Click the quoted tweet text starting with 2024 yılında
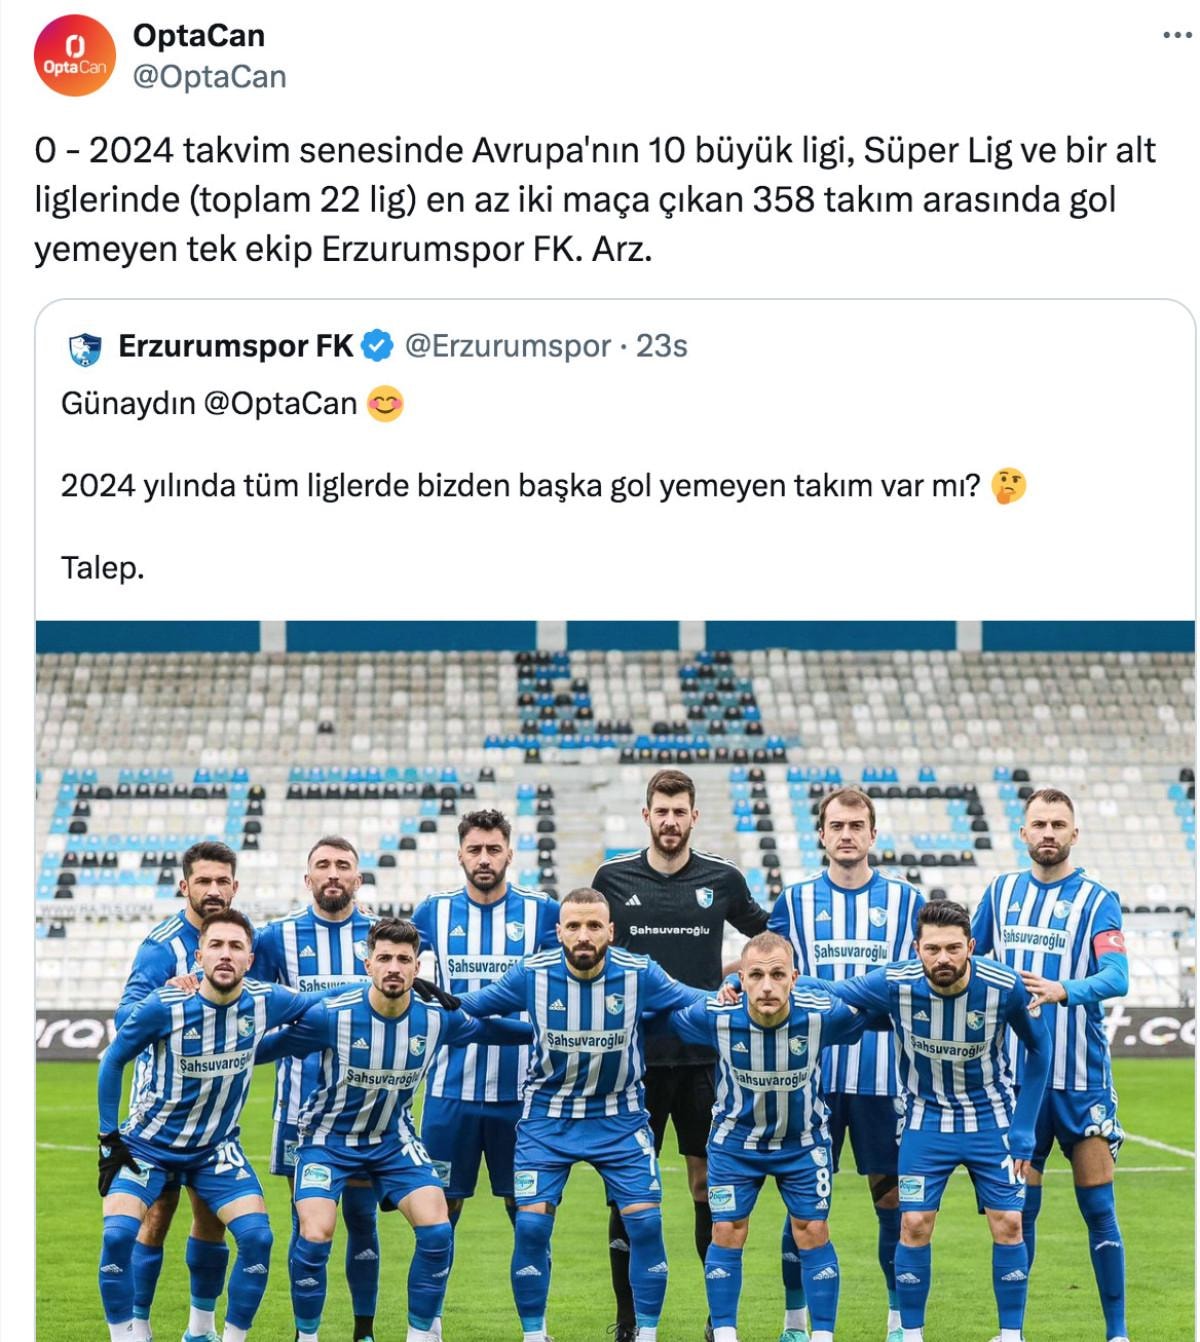 [520, 486]
